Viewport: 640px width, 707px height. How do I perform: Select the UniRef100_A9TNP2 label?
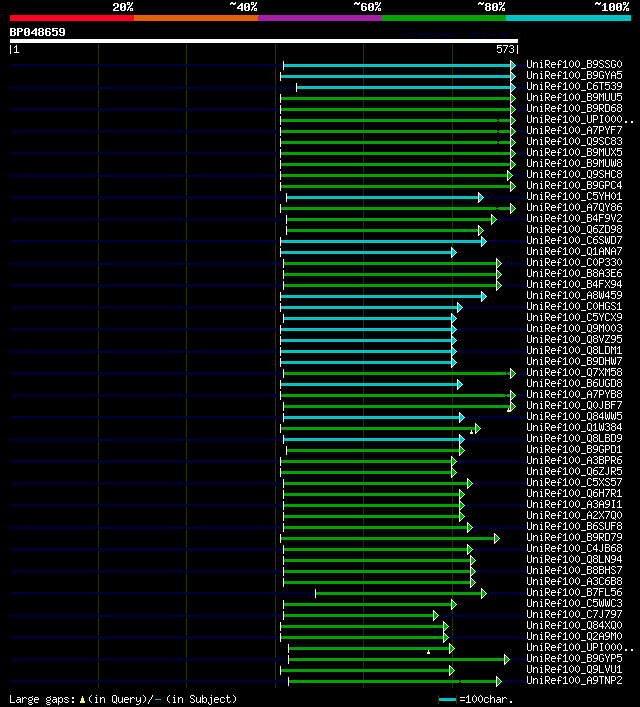tap(574, 680)
